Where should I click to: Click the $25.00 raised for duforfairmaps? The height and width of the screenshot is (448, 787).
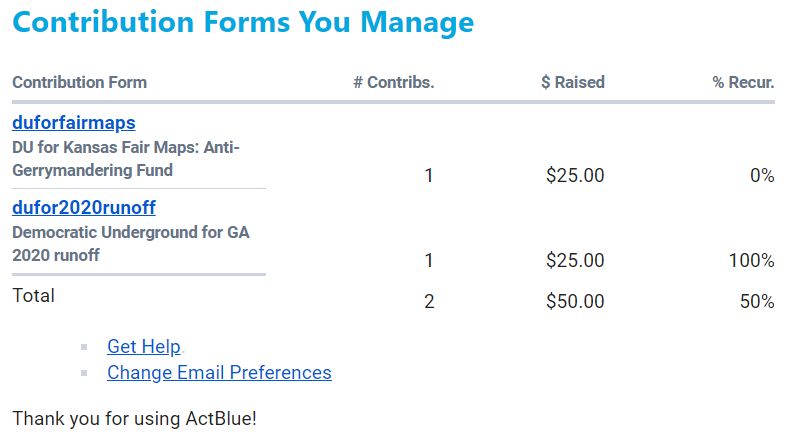click(575, 176)
